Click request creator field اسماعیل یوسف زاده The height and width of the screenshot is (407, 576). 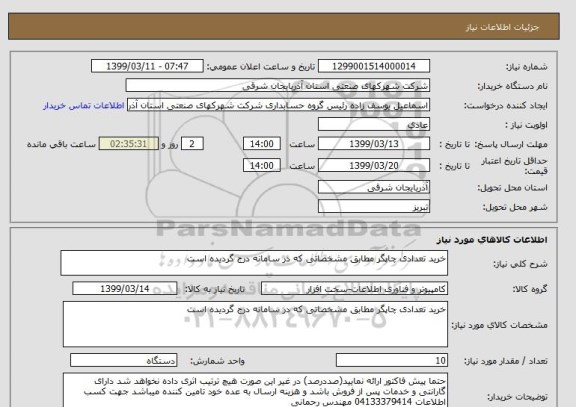(278, 105)
